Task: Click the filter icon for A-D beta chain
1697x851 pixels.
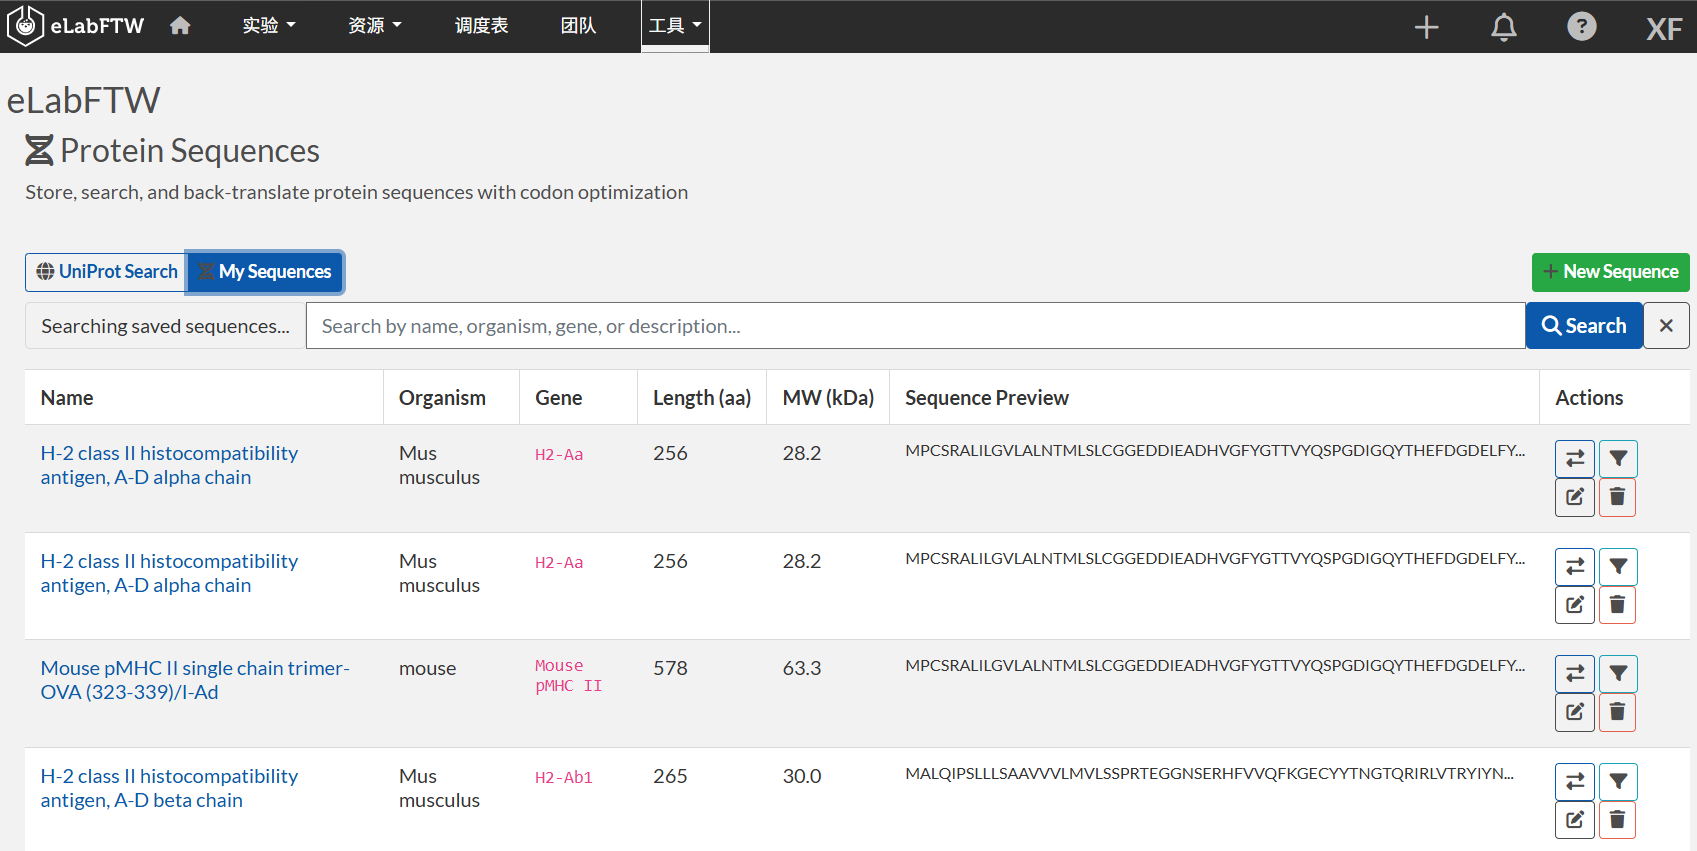Action: point(1618,782)
